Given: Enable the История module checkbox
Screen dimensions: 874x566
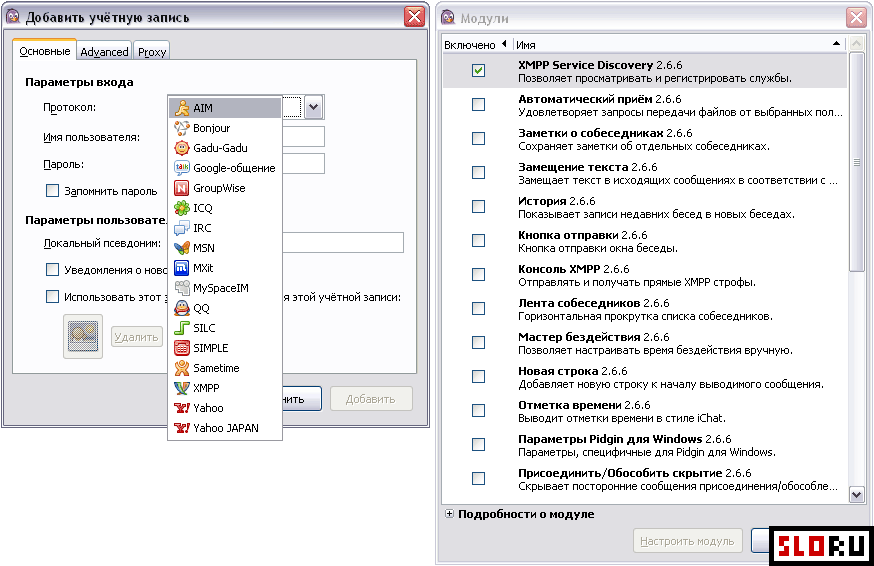Looking at the screenshot, I should [478, 206].
